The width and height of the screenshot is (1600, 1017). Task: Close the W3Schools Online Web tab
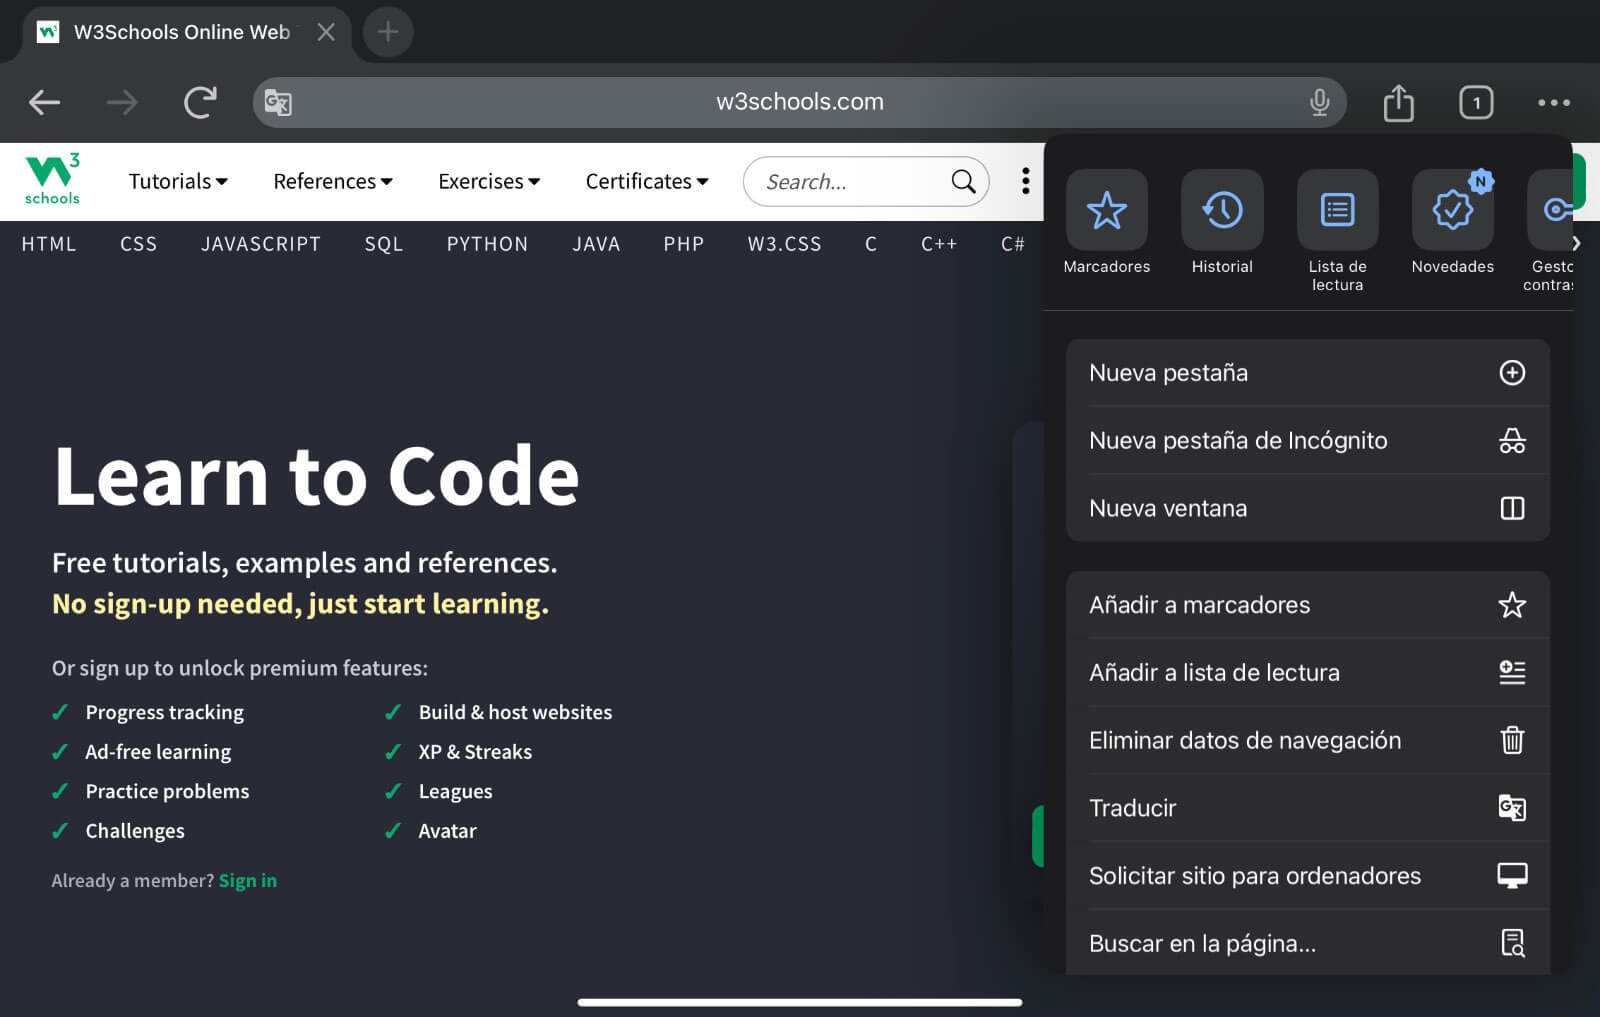pyautogui.click(x=326, y=32)
